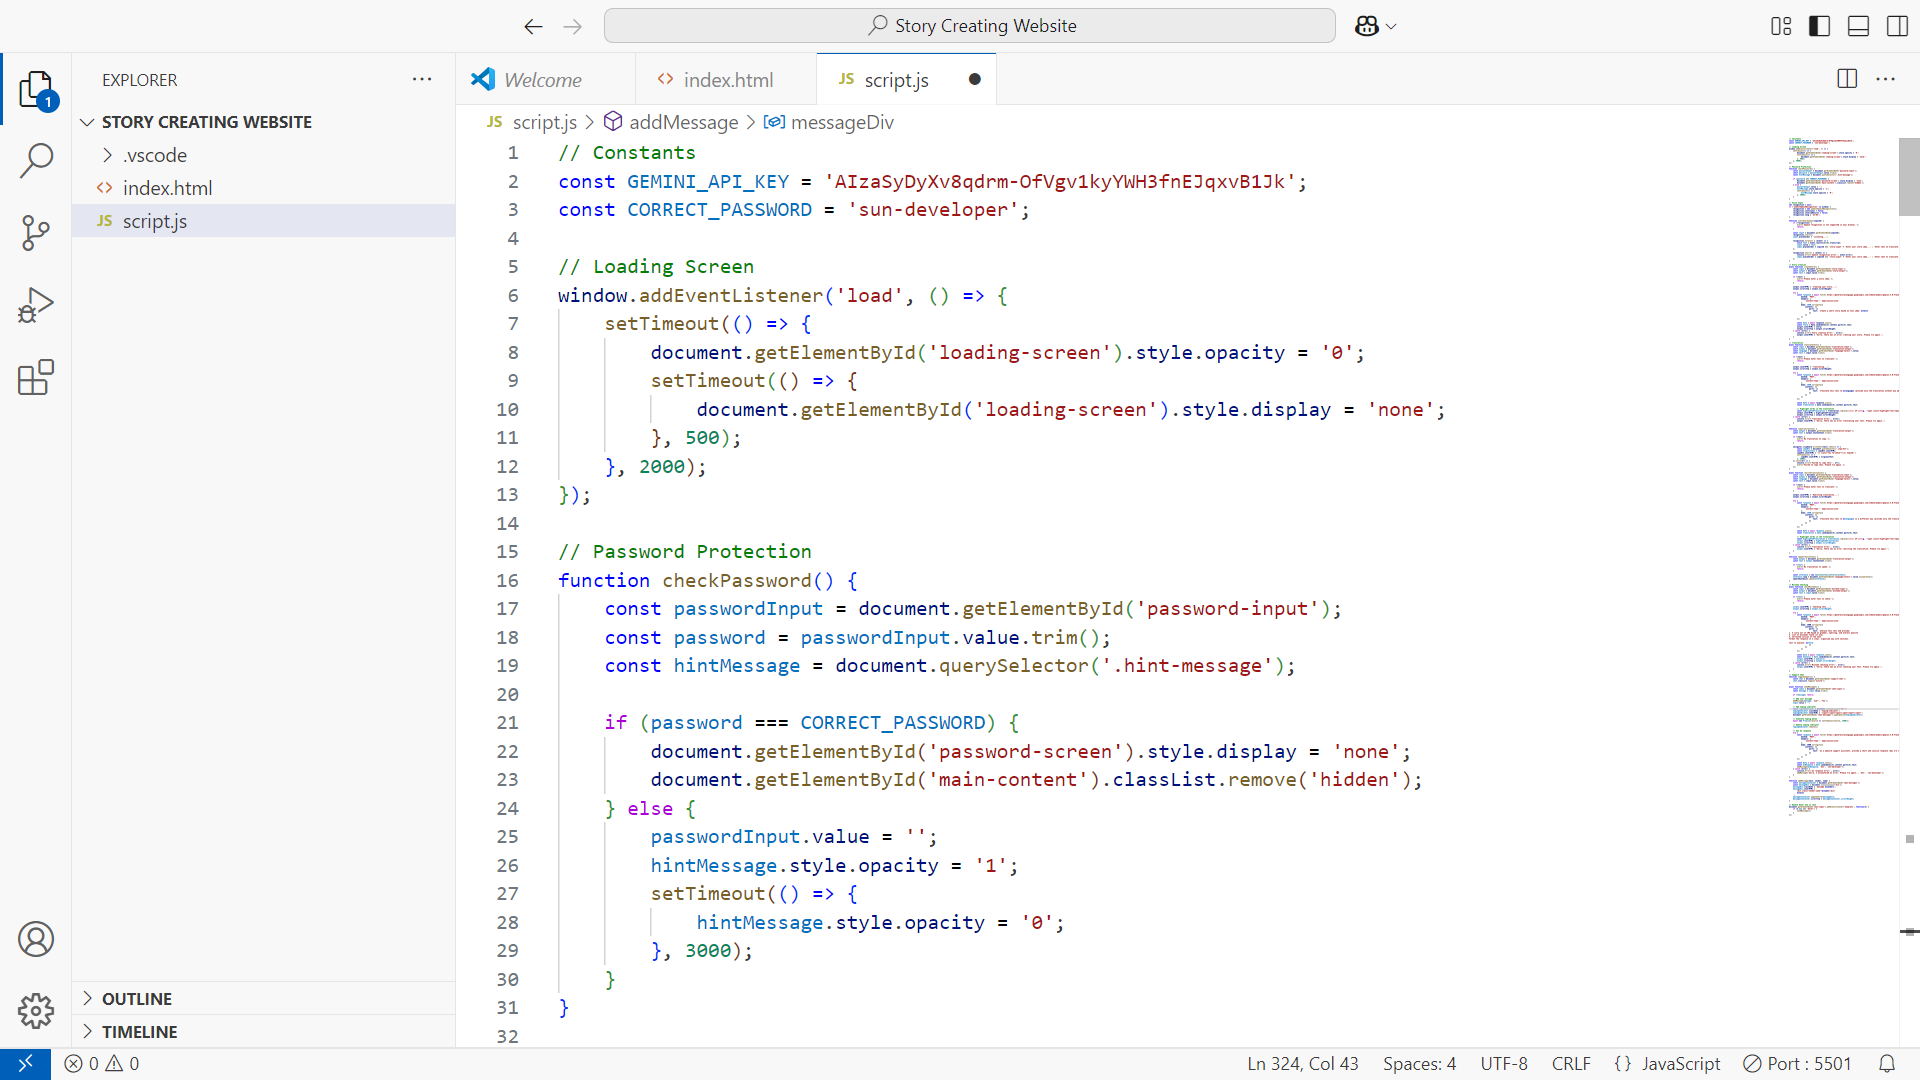The image size is (1920, 1080).
Task: Click the Story Creating Website command bar
Action: coord(970,25)
